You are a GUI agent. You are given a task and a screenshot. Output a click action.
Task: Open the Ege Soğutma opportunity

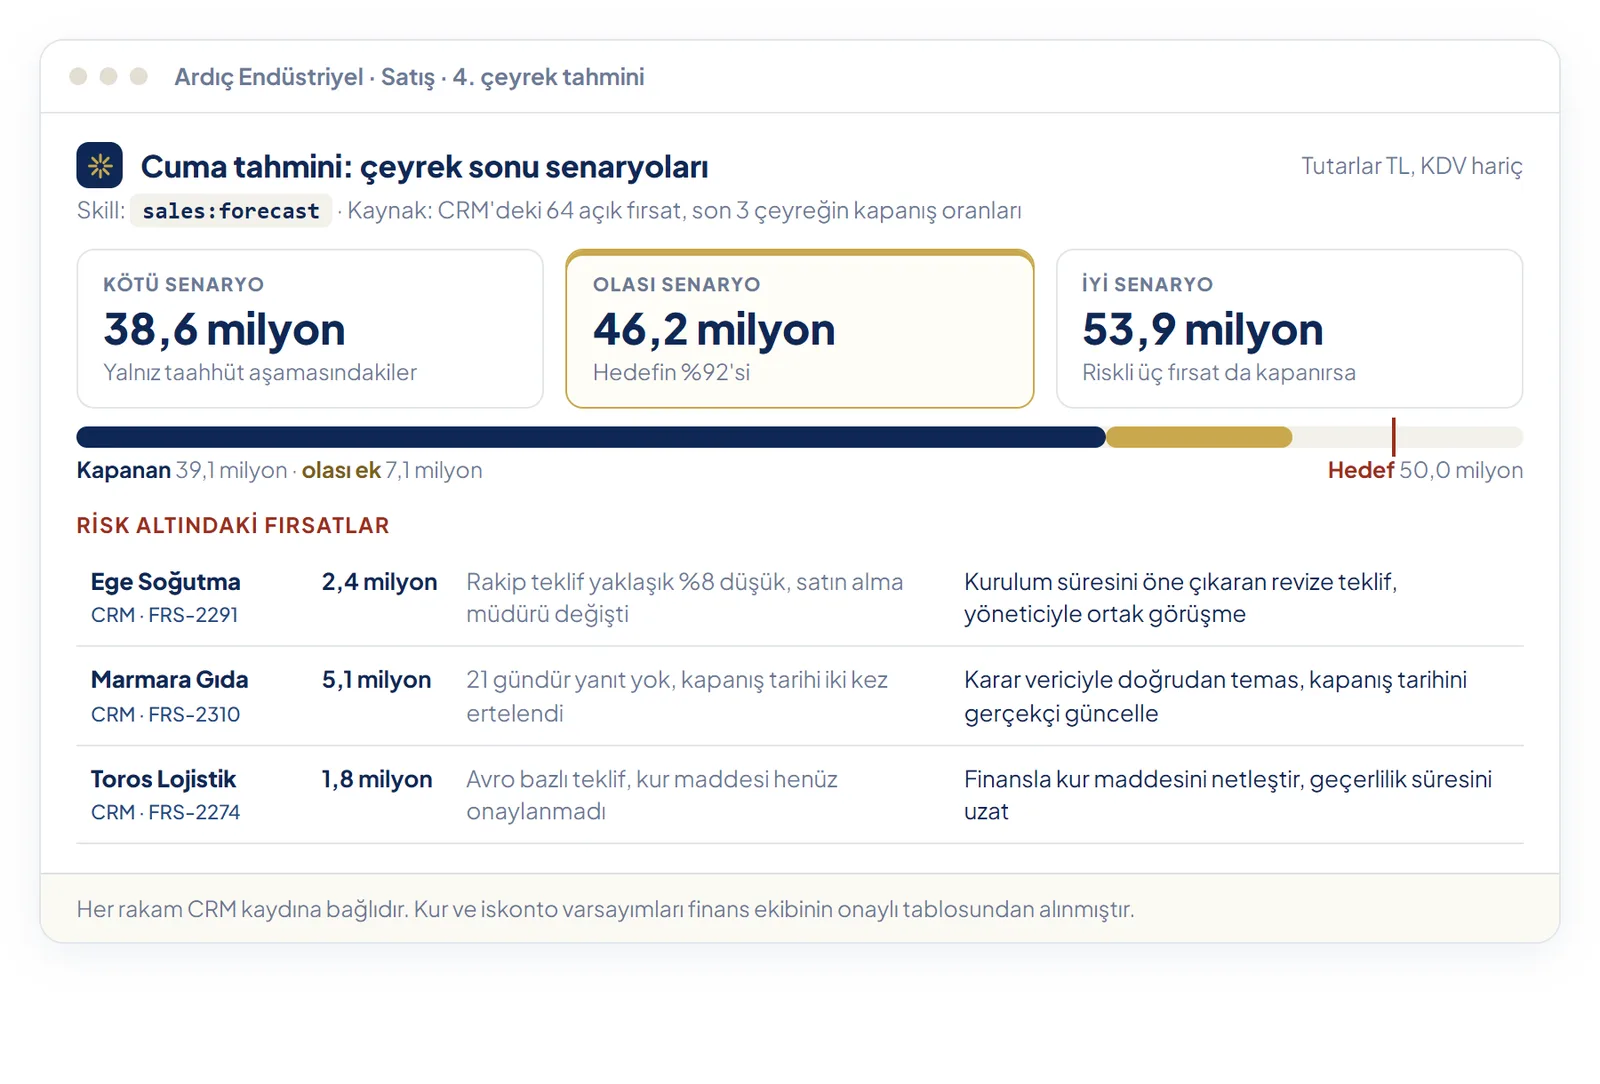(166, 582)
